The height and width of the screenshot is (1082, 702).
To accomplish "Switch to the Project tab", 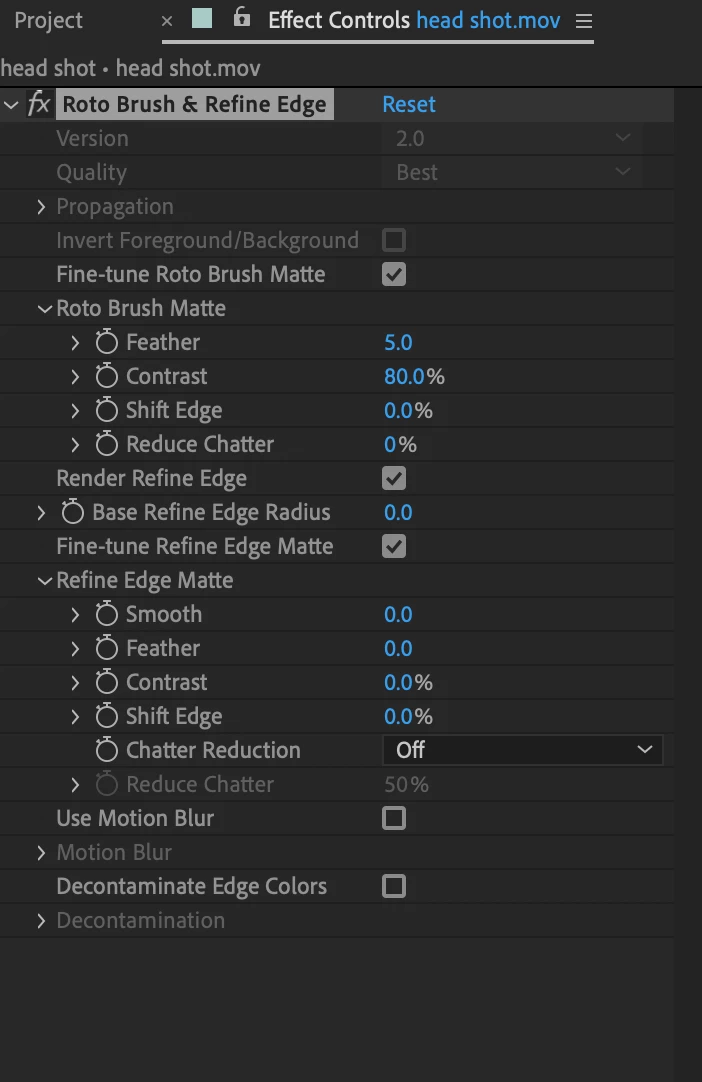I will click(x=48, y=20).
